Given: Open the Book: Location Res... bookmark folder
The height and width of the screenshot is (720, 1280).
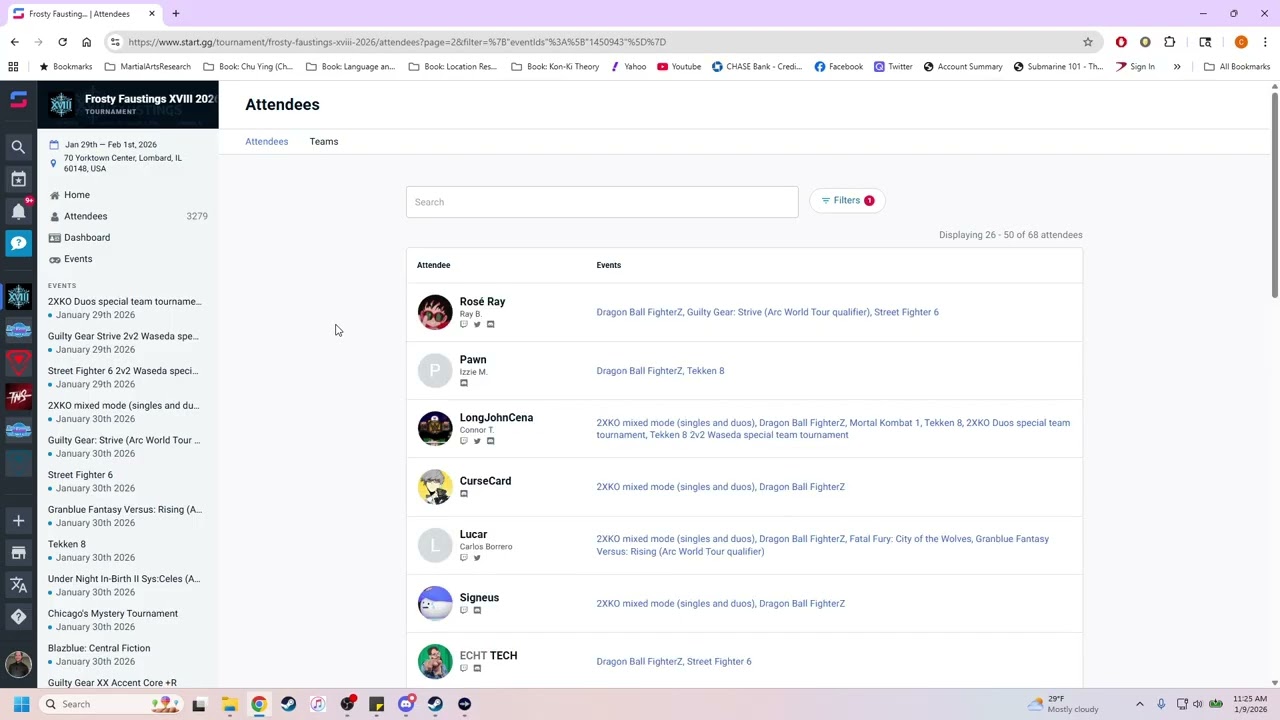Looking at the screenshot, I should [x=453, y=67].
